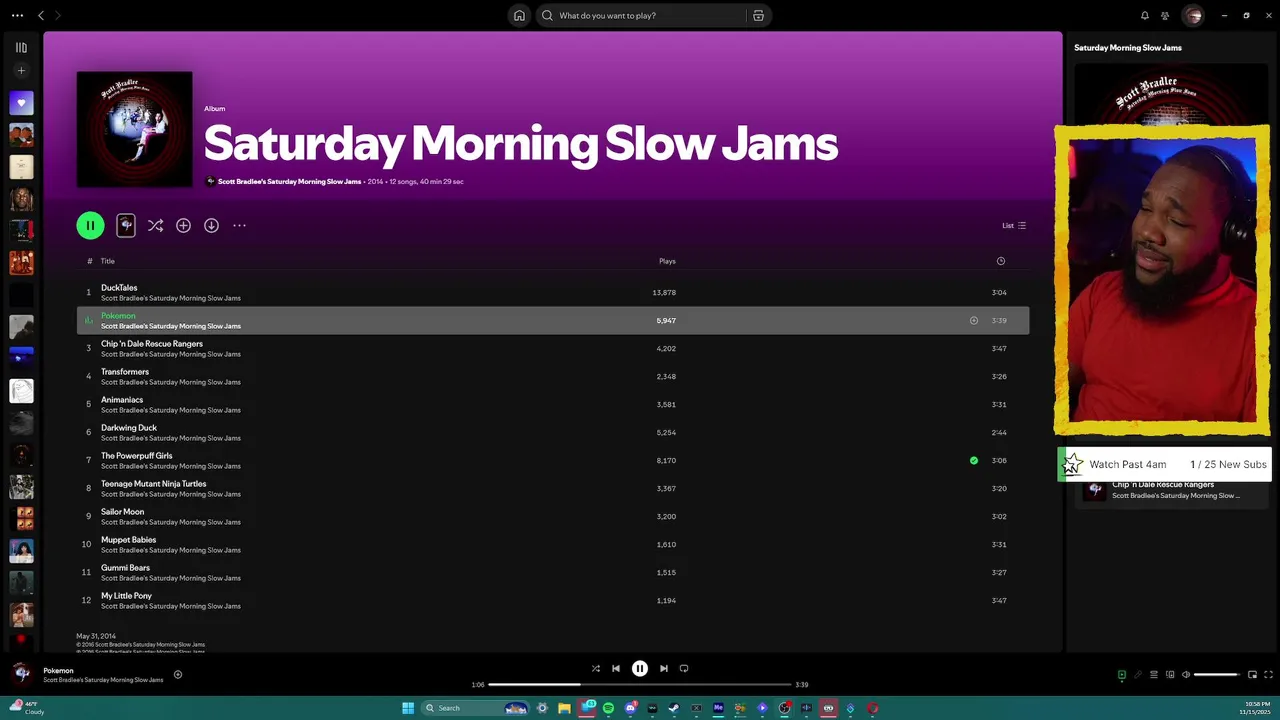Go to Spotify Home
The image size is (1280, 720).
click(x=519, y=15)
